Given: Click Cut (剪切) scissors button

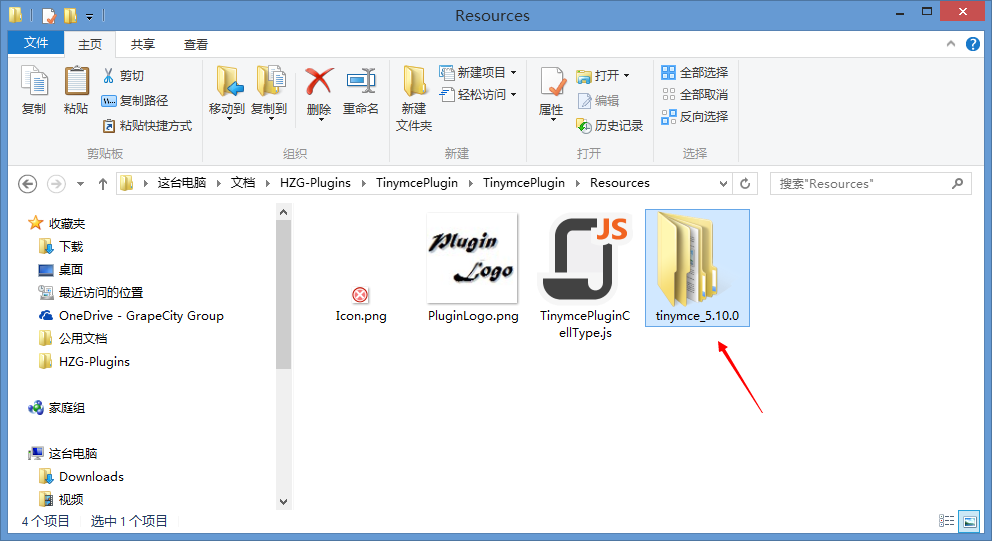Looking at the screenshot, I should 123,76.
